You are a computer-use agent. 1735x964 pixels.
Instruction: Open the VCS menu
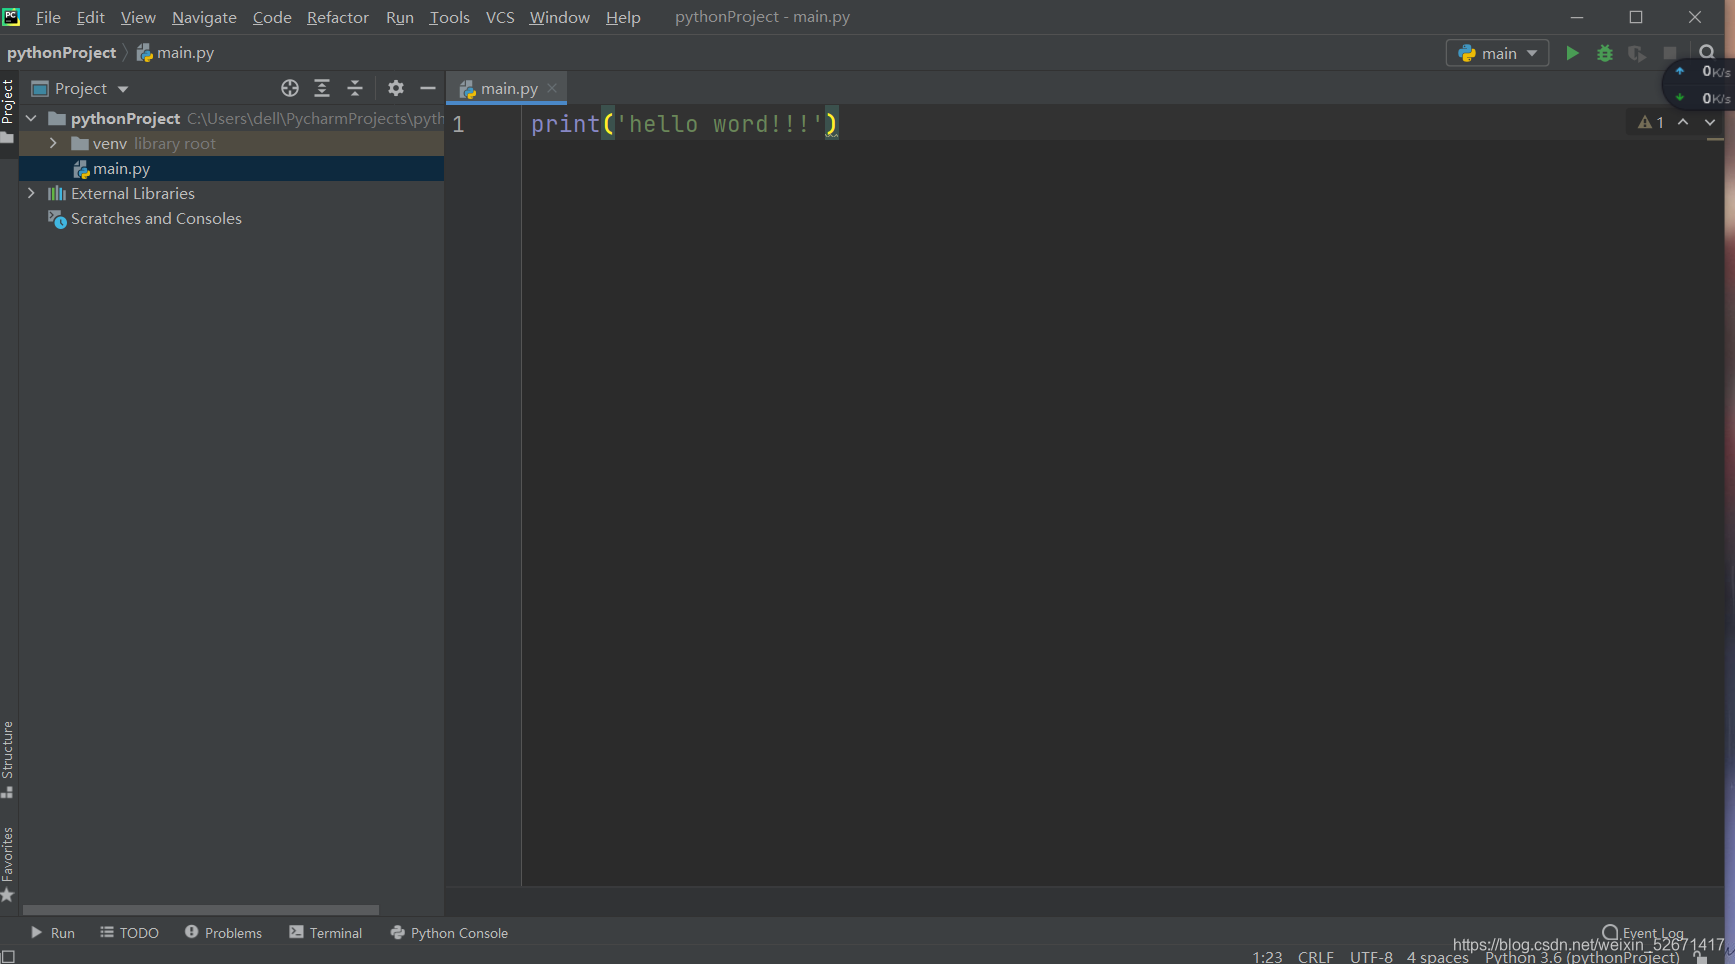500,17
